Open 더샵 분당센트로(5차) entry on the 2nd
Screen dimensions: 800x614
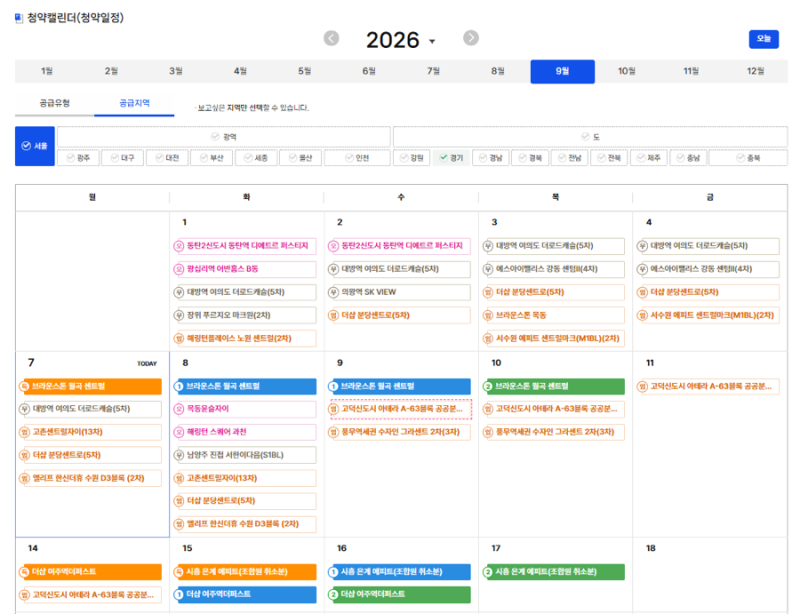click(x=399, y=315)
